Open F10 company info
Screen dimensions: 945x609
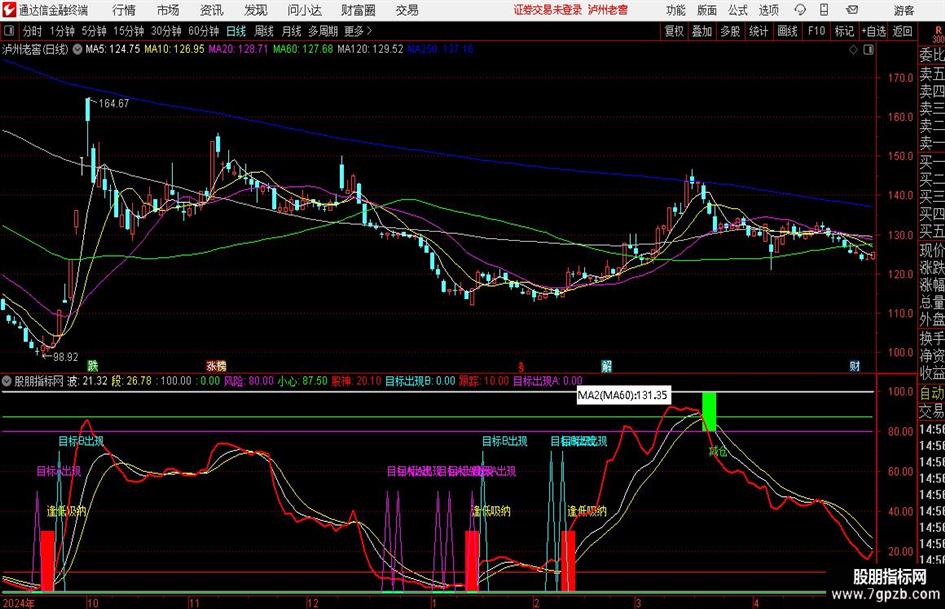point(816,31)
